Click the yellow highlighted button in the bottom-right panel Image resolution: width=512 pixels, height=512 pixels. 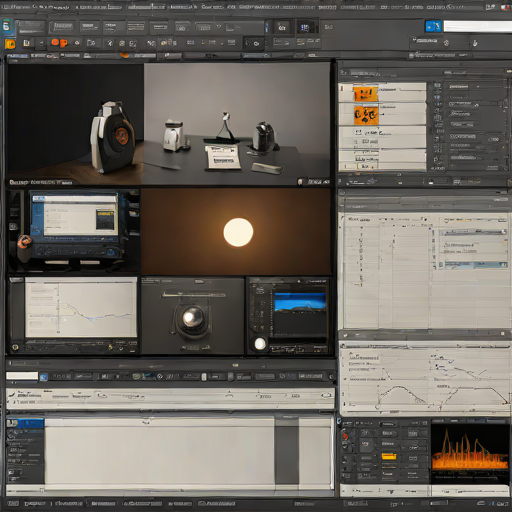point(389,456)
